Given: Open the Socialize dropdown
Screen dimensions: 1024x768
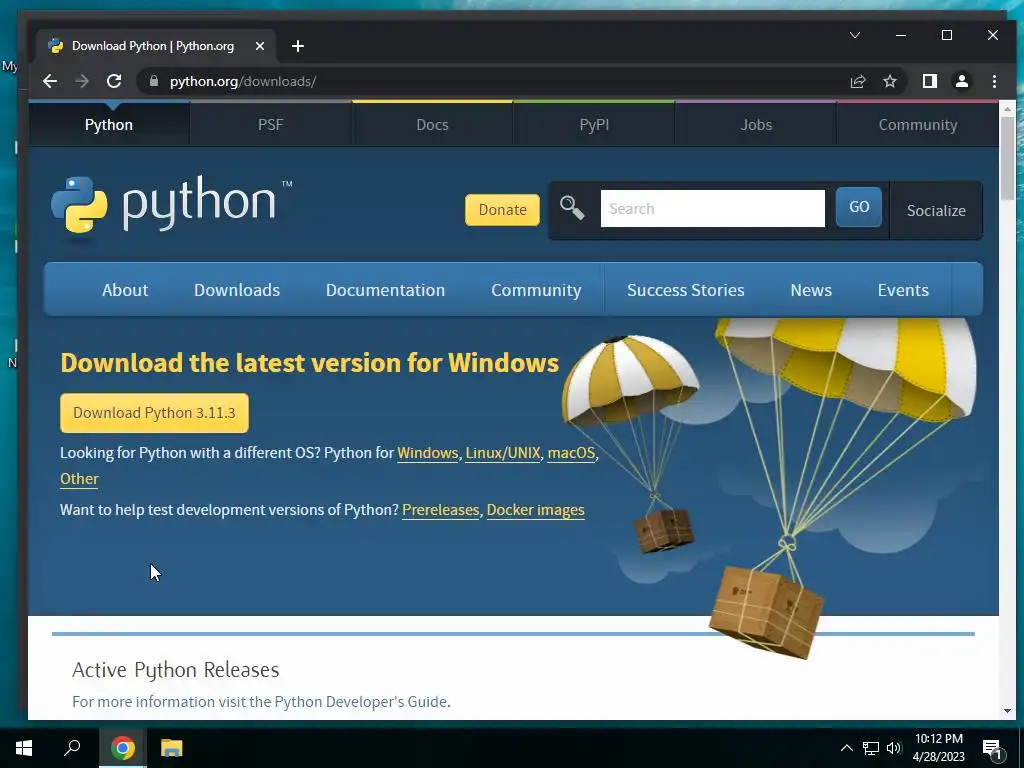Looking at the screenshot, I should [x=936, y=210].
